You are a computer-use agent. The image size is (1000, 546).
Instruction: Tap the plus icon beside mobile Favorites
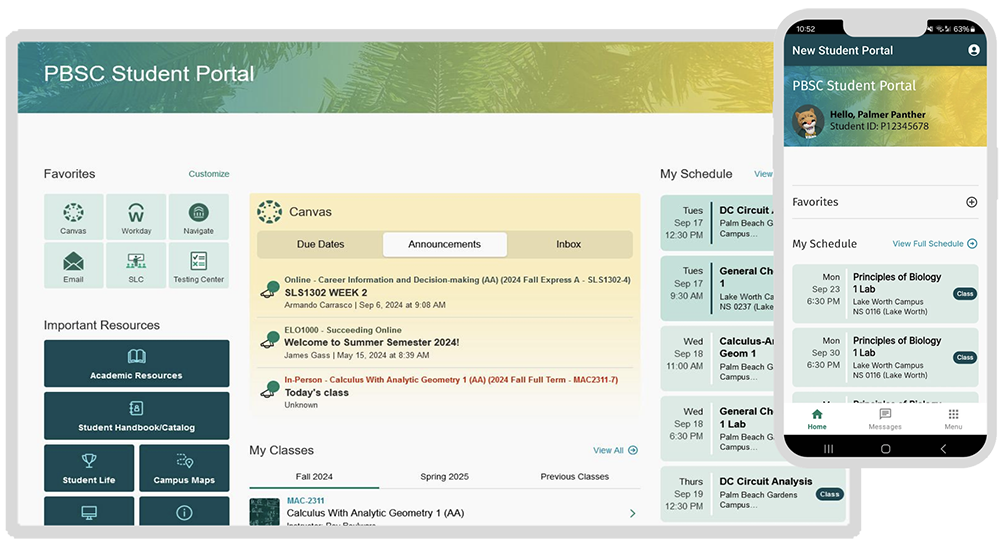[971, 202]
